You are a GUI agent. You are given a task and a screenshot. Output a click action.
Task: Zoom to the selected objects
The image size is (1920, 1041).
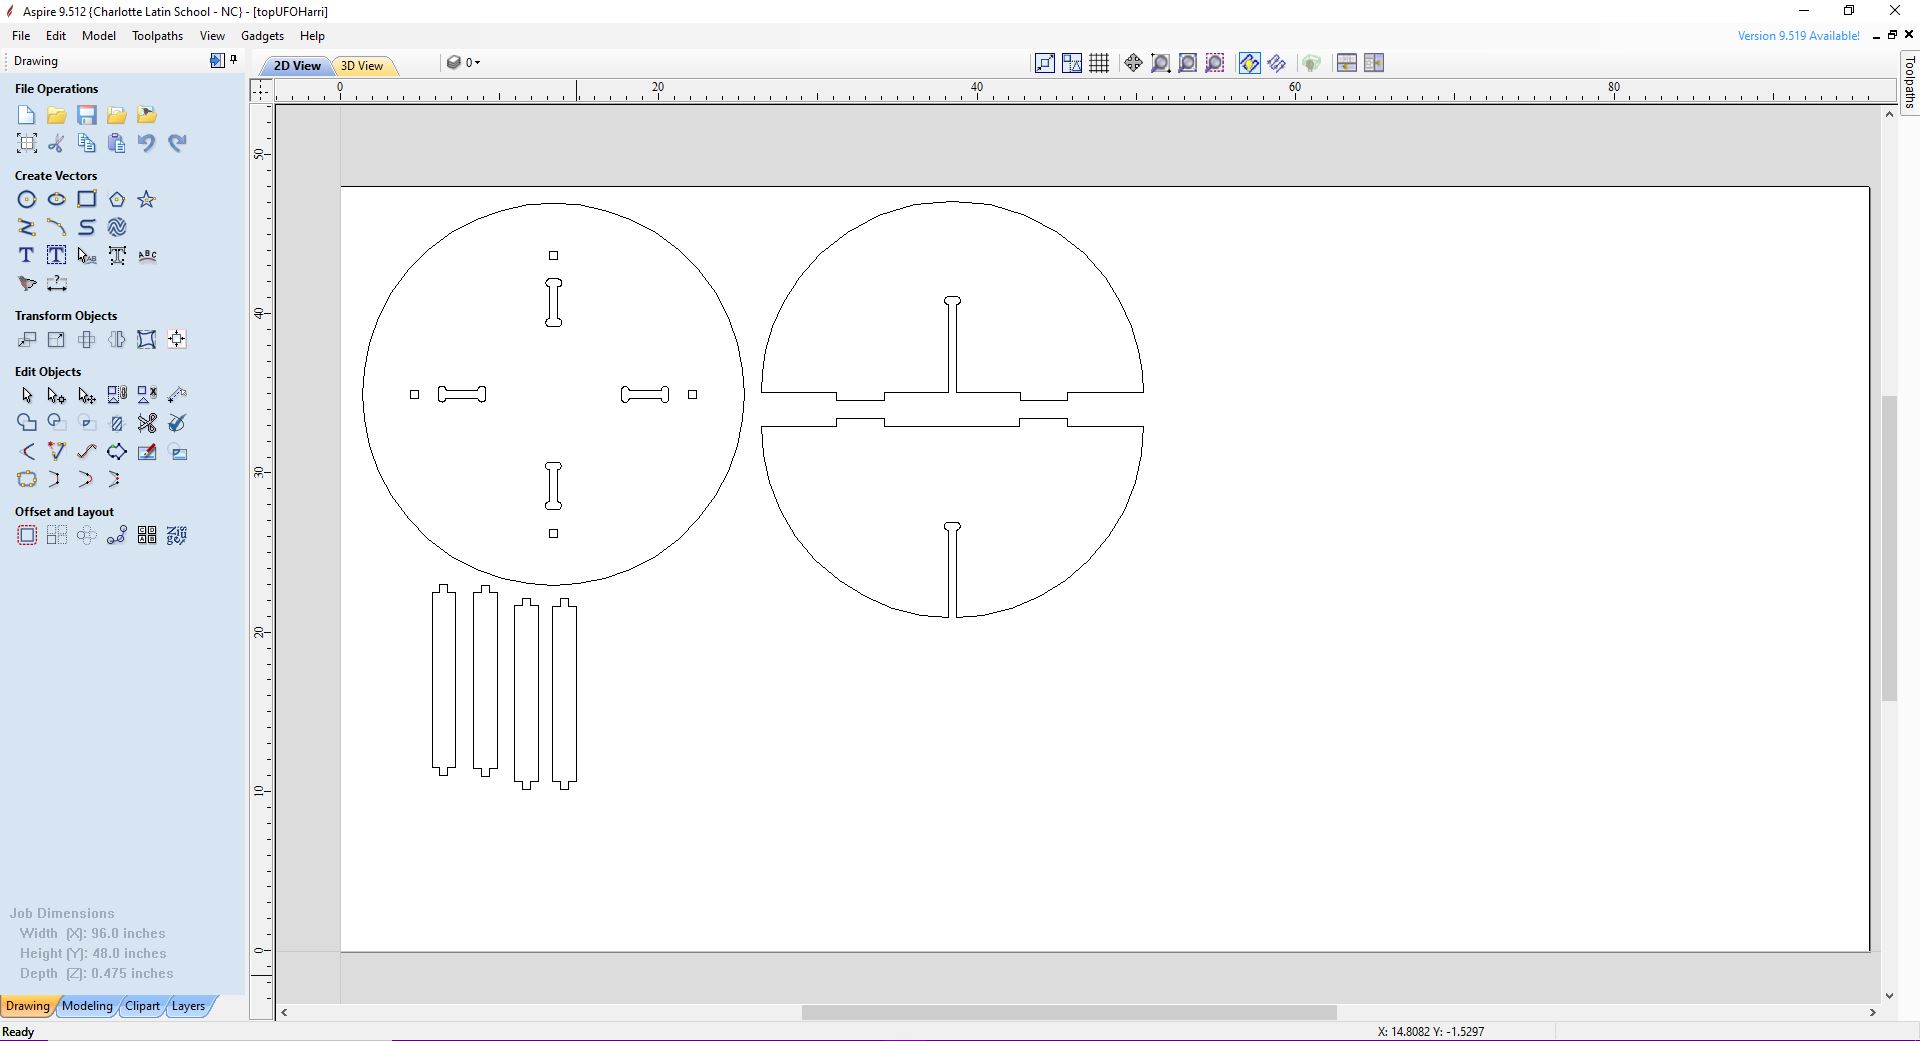(1215, 63)
